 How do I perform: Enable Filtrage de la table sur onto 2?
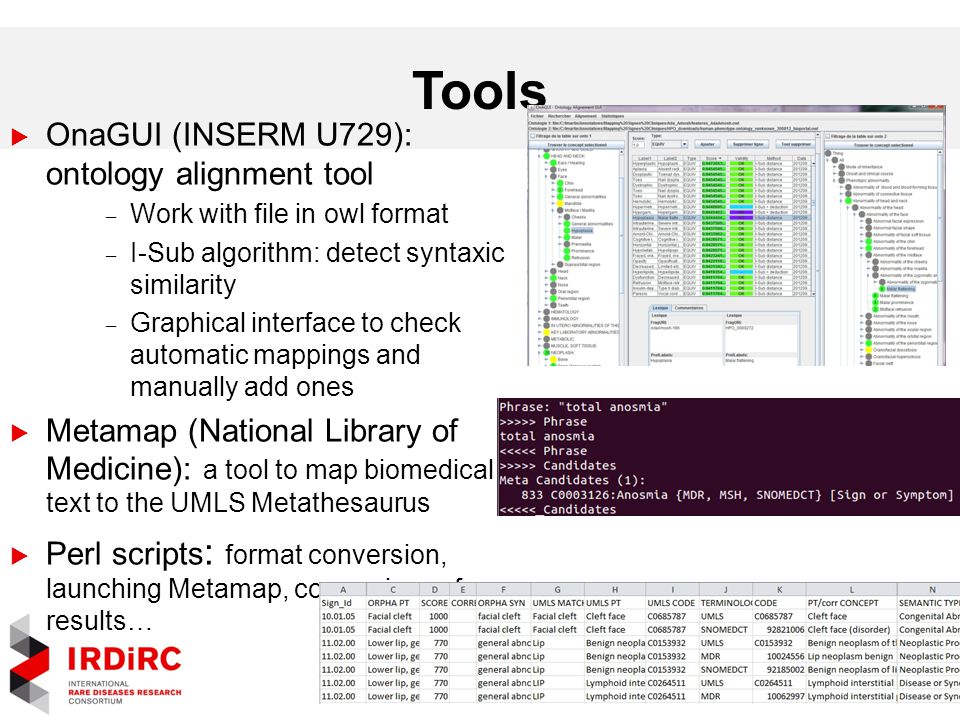tap(828, 137)
